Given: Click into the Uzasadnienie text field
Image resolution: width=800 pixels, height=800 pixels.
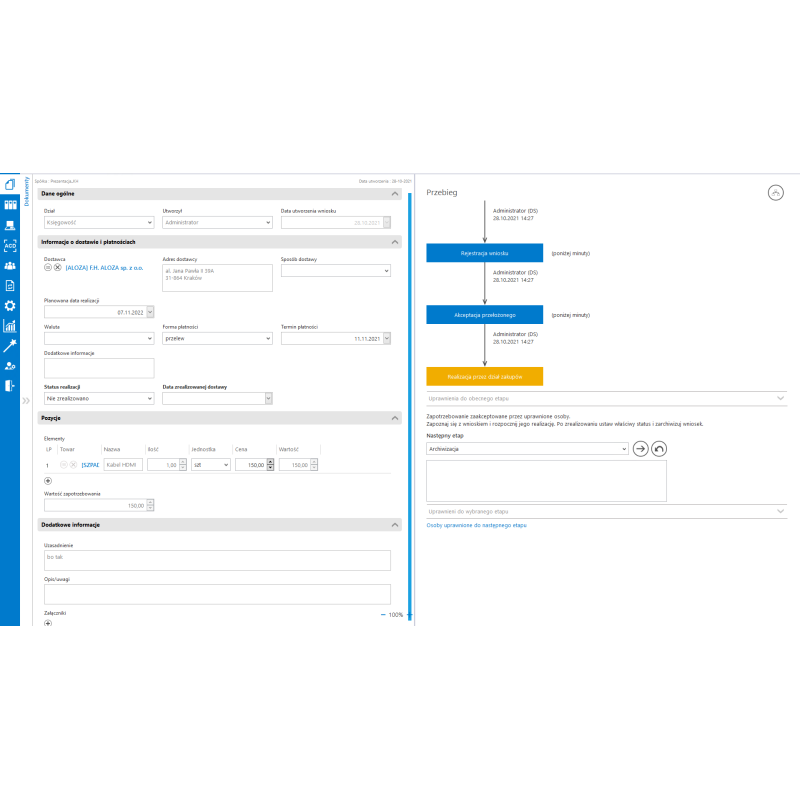Looking at the screenshot, I should (216, 560).
